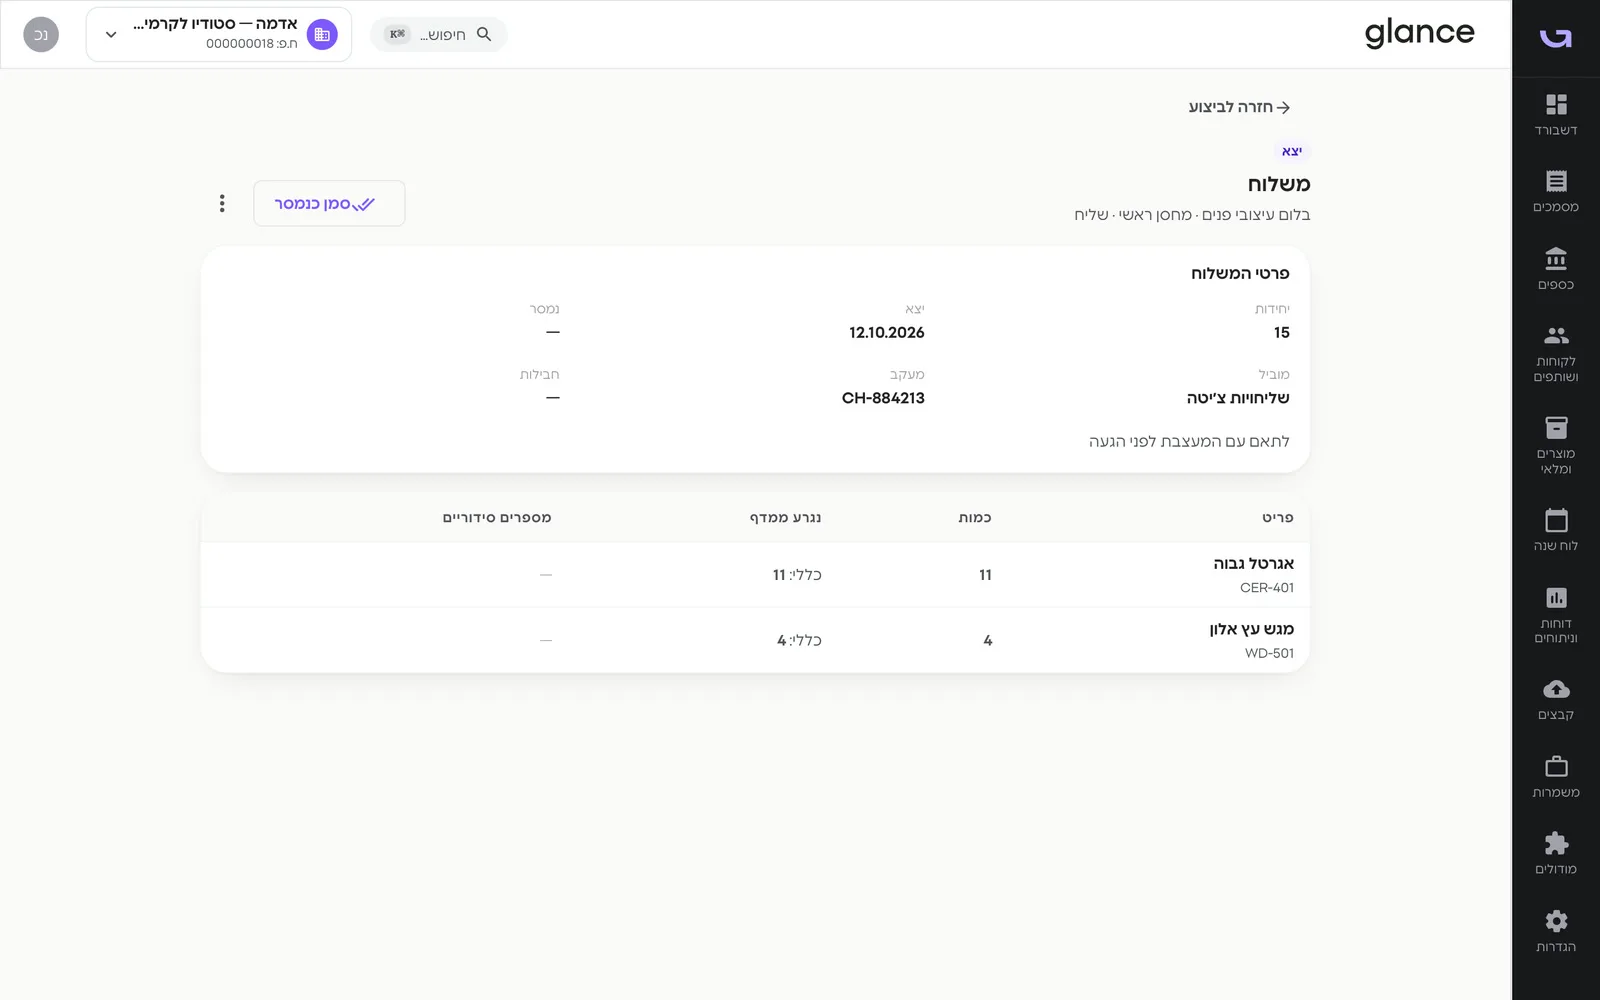This screenshot has width=1600, height=1000.
Task: Open קבצים files upload section
Action: click(1556, 700)
